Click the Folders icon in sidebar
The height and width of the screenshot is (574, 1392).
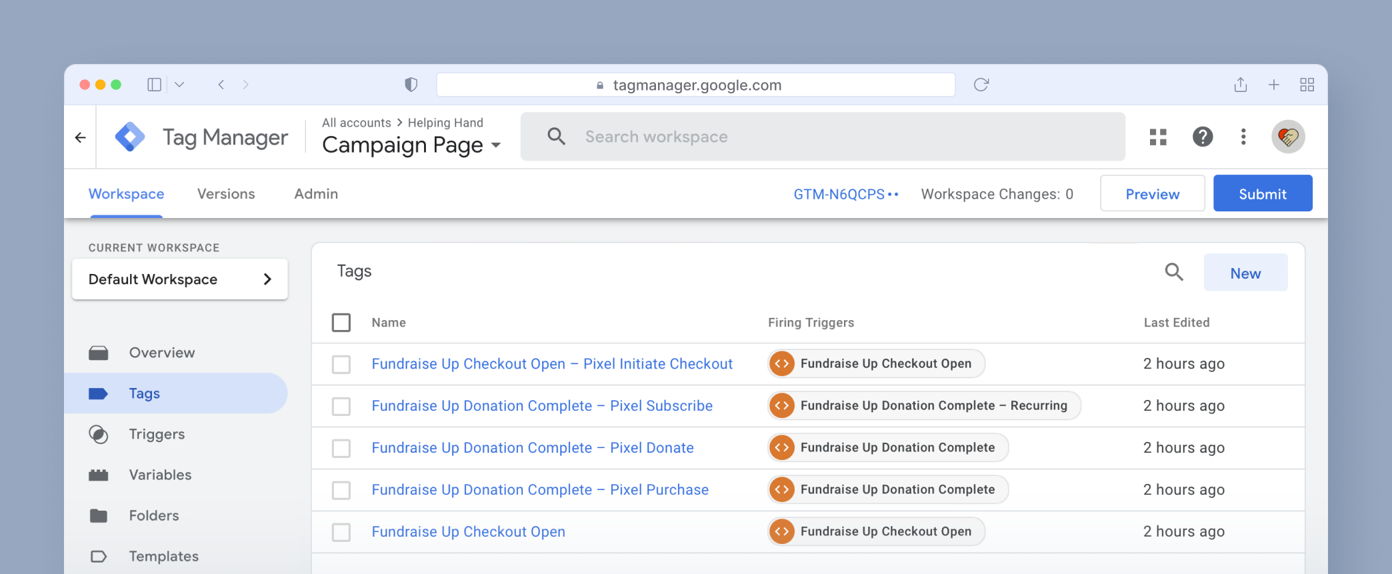click(98, 516)
